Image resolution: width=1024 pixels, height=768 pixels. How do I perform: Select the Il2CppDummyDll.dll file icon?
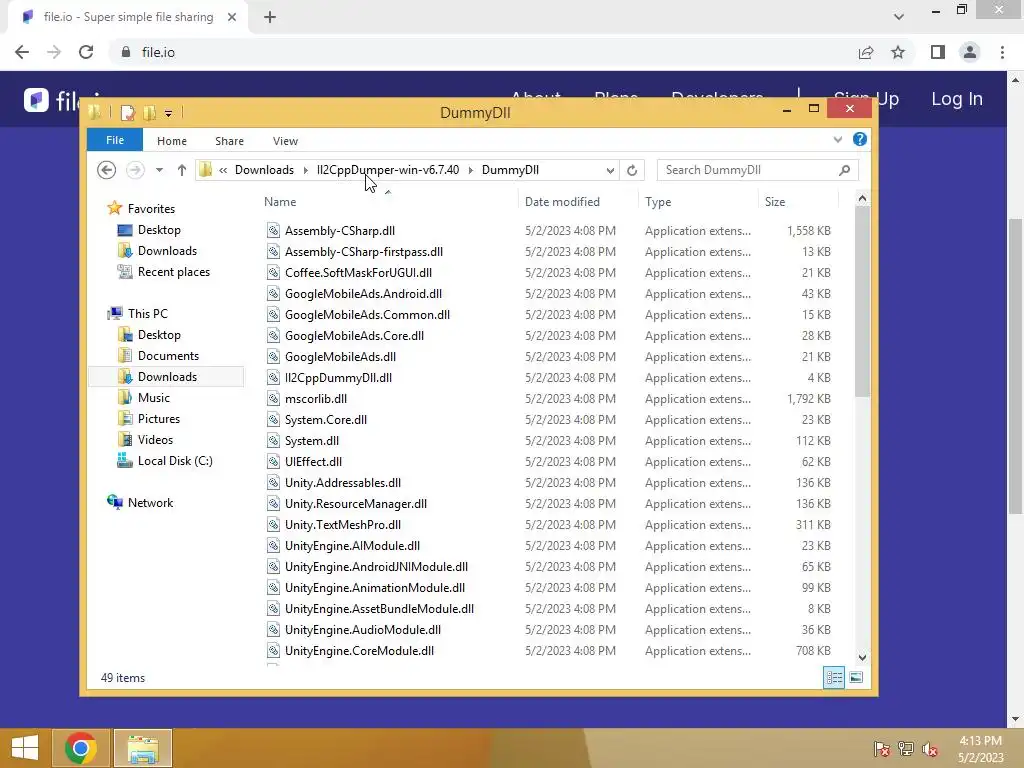click(274, 377)
